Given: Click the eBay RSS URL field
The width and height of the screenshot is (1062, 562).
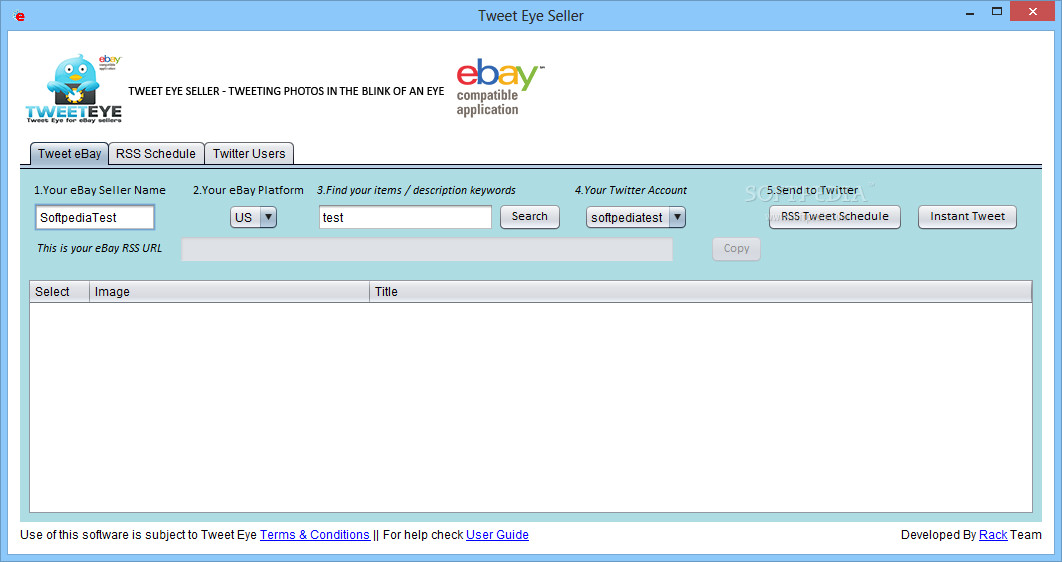Looking at the screenshot, I should pos(427,249).
